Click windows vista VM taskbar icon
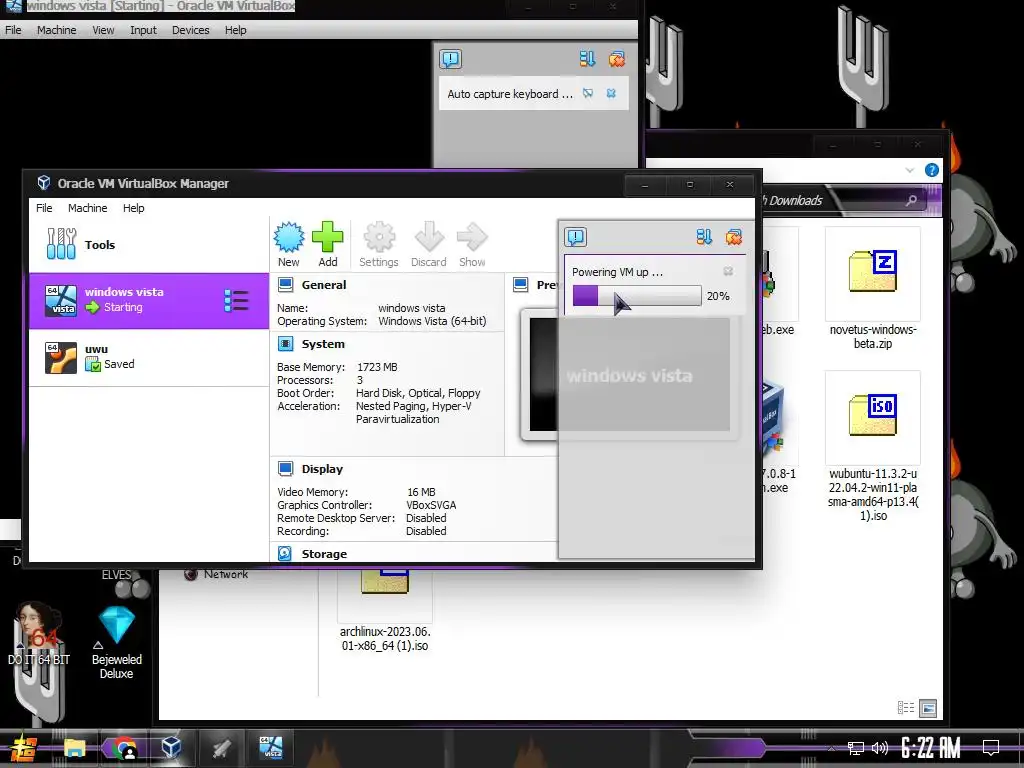Viewport: 1024px width, 768px height. point(270,748)
